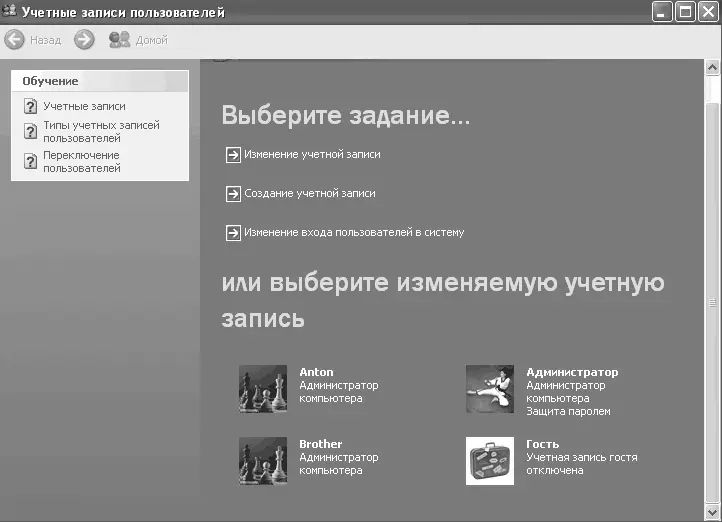Click the Back arrow icon
This screenshot has width=722, height=522.
pos(14,40)
